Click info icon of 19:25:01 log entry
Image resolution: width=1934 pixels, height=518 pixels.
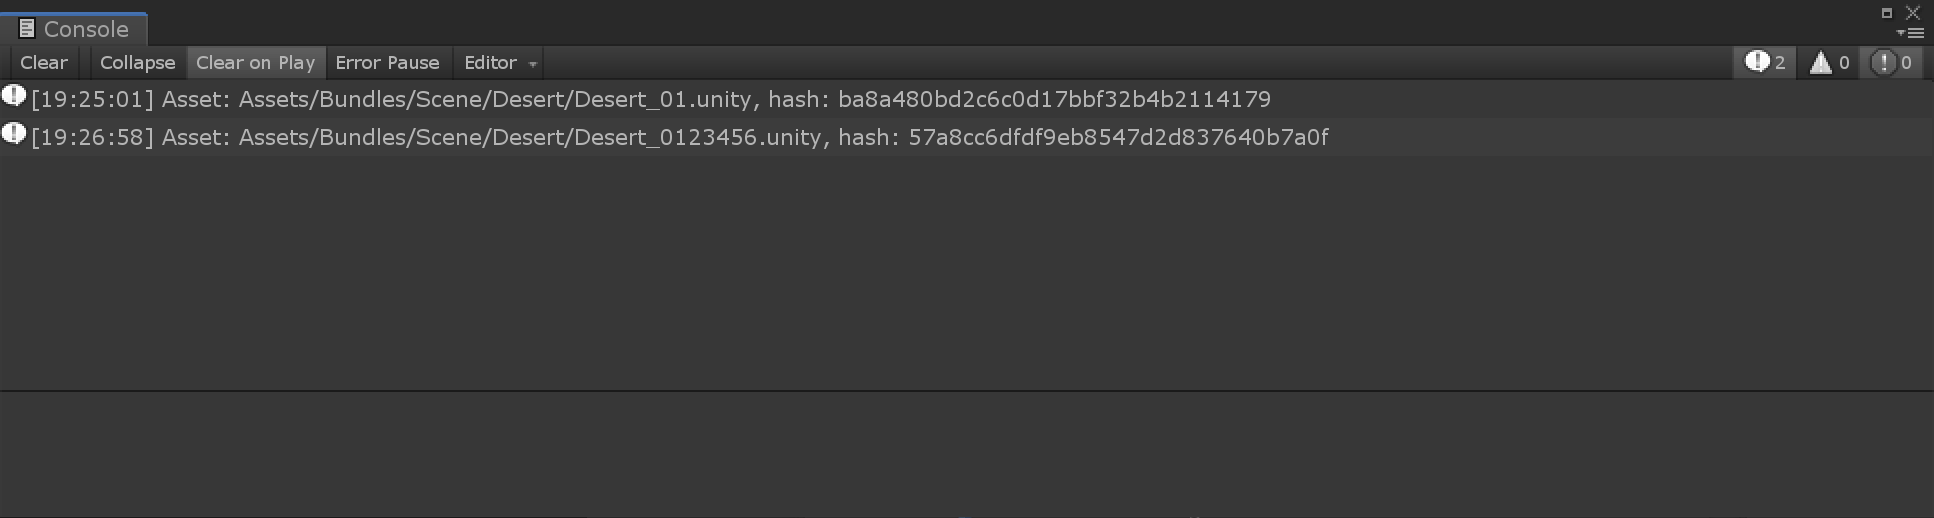(x=14, y=96)
